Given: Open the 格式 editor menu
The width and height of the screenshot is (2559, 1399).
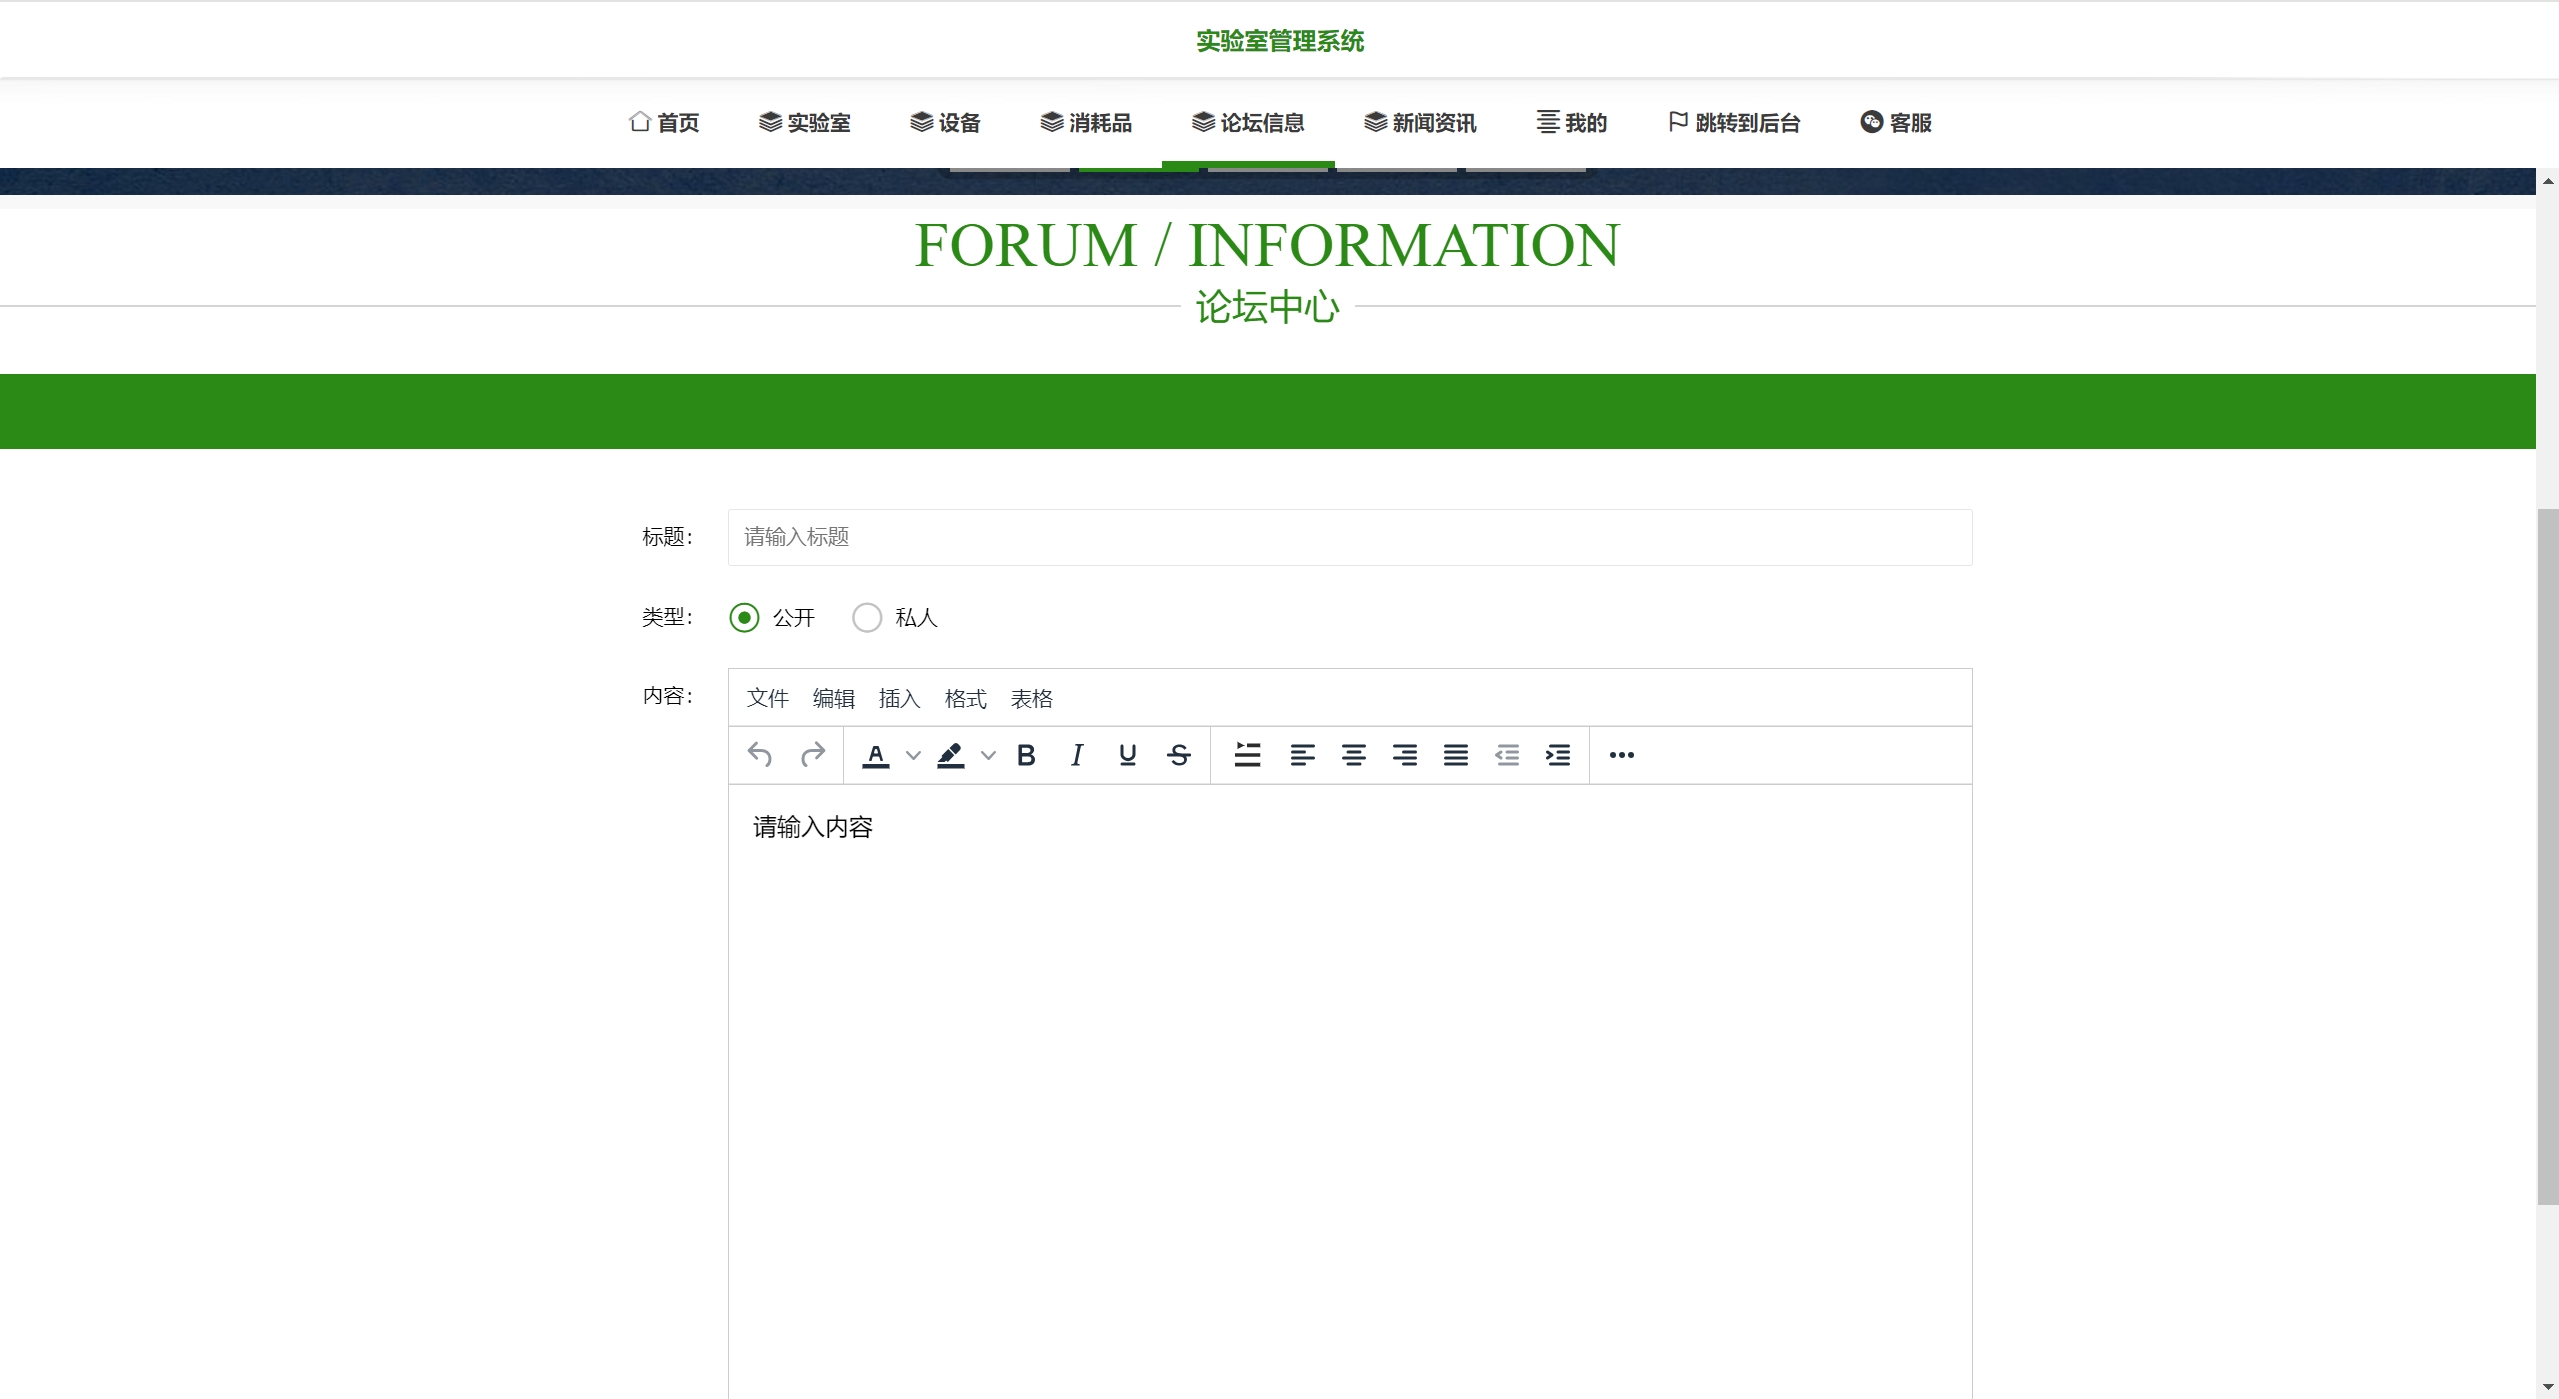Looking at the screenshot, I should 965,699.
